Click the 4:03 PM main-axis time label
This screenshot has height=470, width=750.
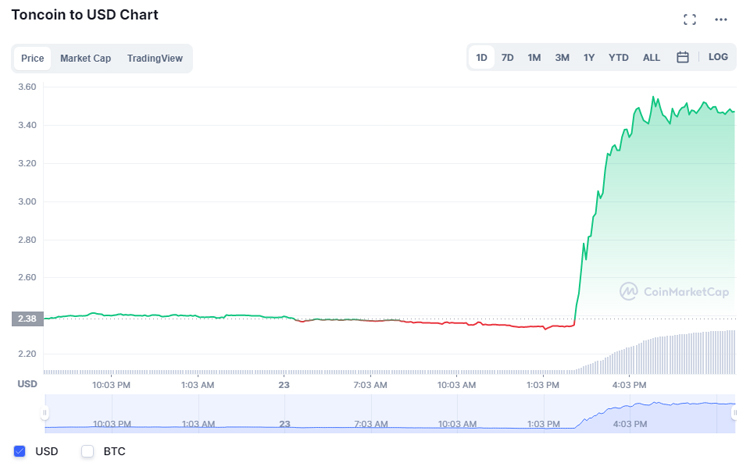(x=629, y=385)
